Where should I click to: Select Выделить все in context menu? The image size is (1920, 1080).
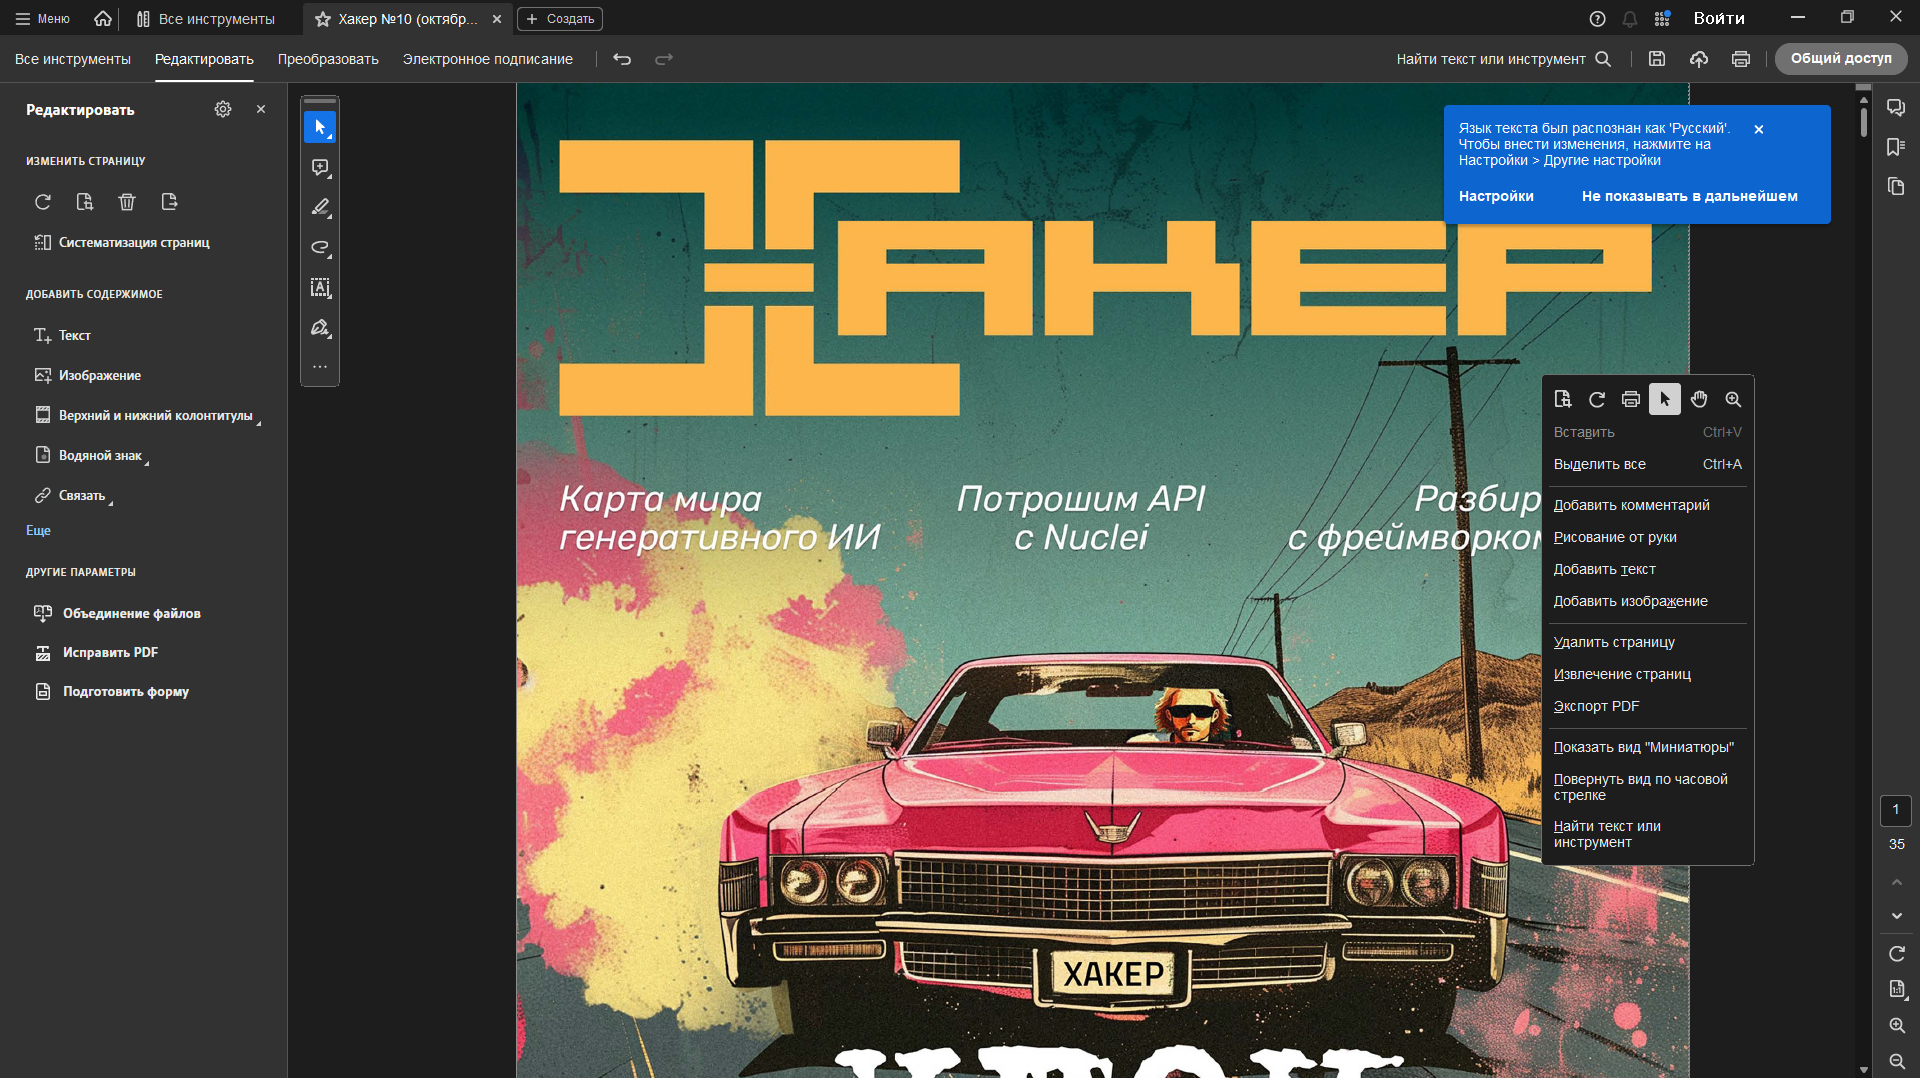tap(1648, 464)
